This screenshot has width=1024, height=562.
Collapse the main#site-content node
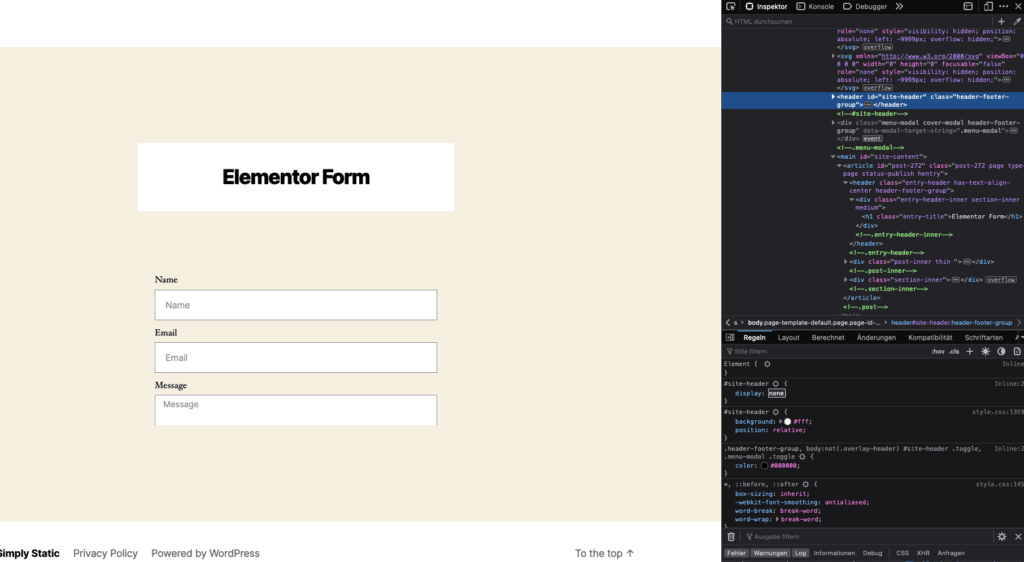(833, 157)
